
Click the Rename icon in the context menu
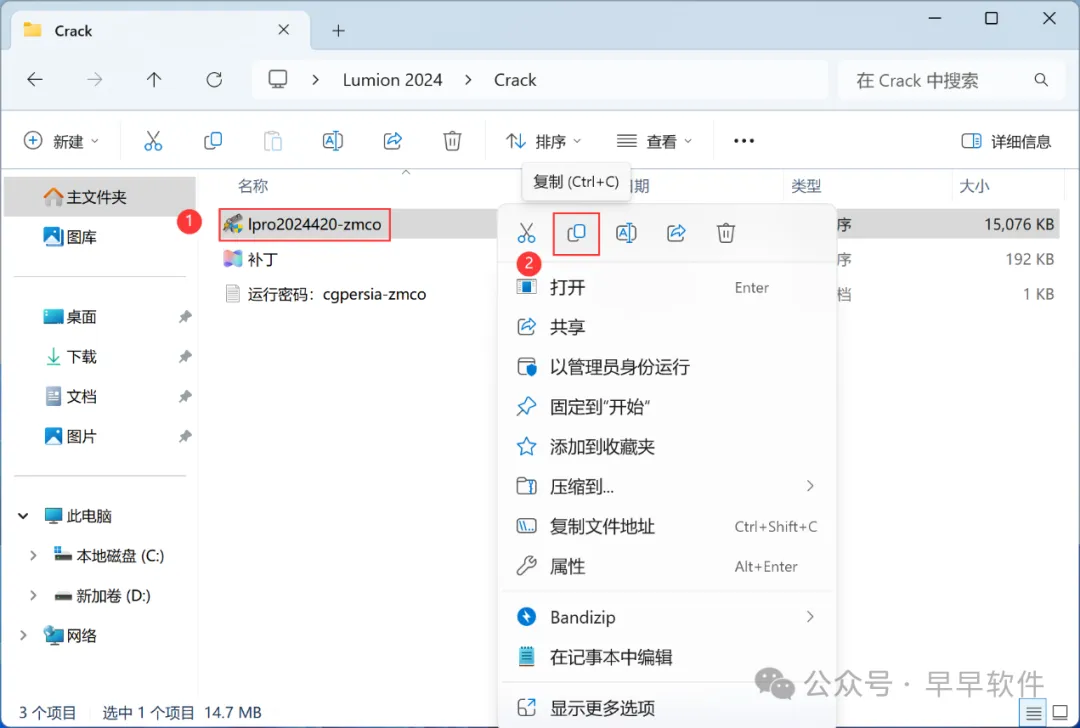point(626,233)
